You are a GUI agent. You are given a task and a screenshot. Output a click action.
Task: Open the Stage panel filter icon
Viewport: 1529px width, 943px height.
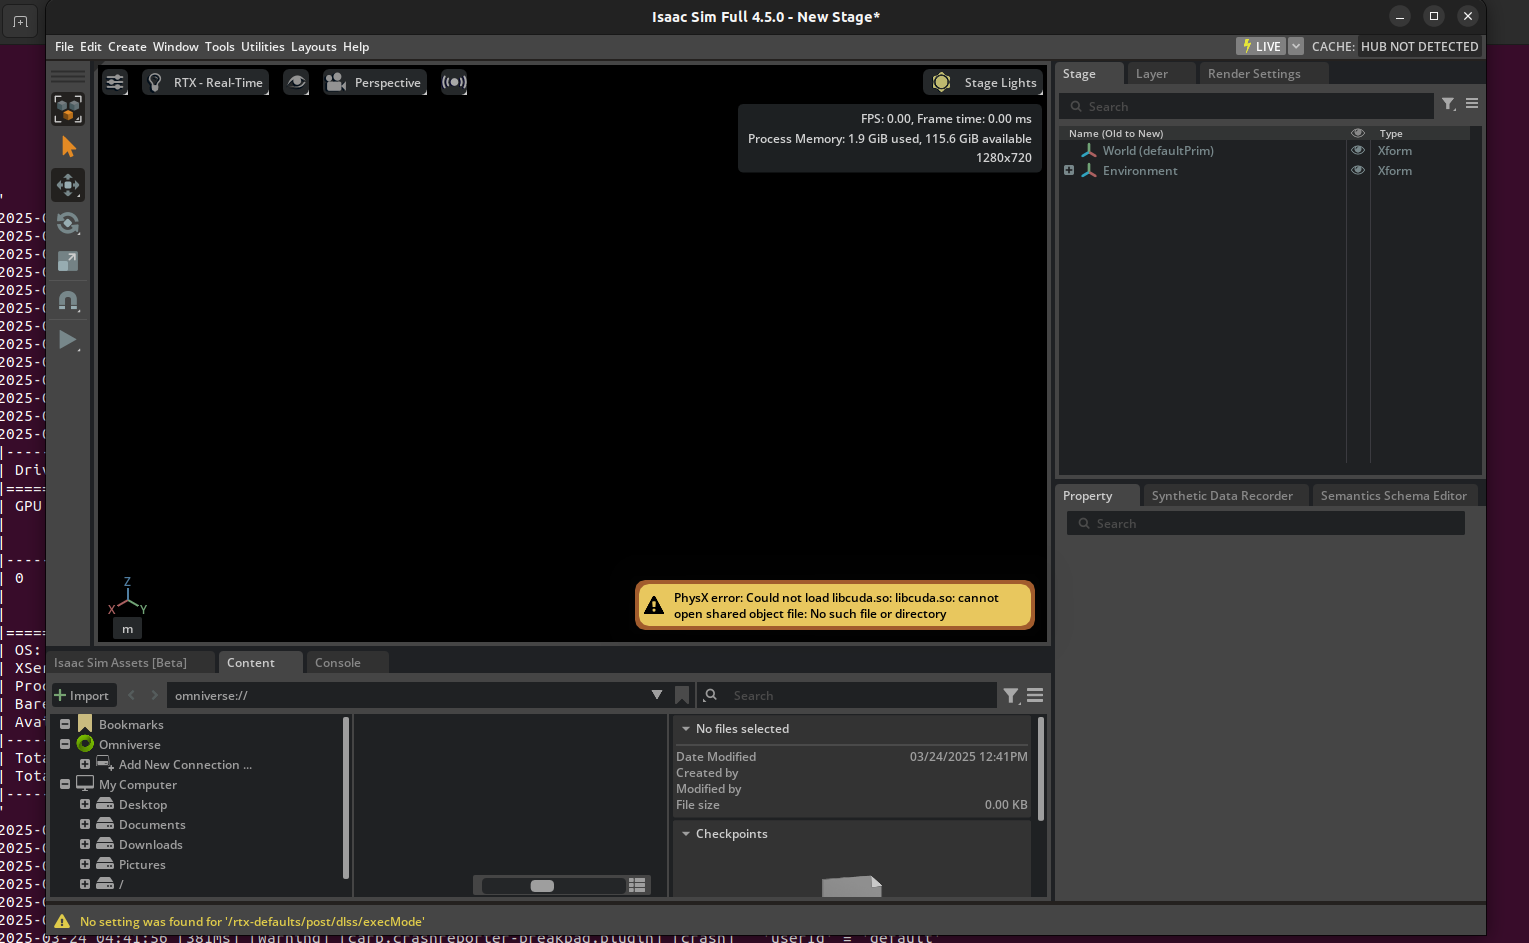click(1448, 104)
